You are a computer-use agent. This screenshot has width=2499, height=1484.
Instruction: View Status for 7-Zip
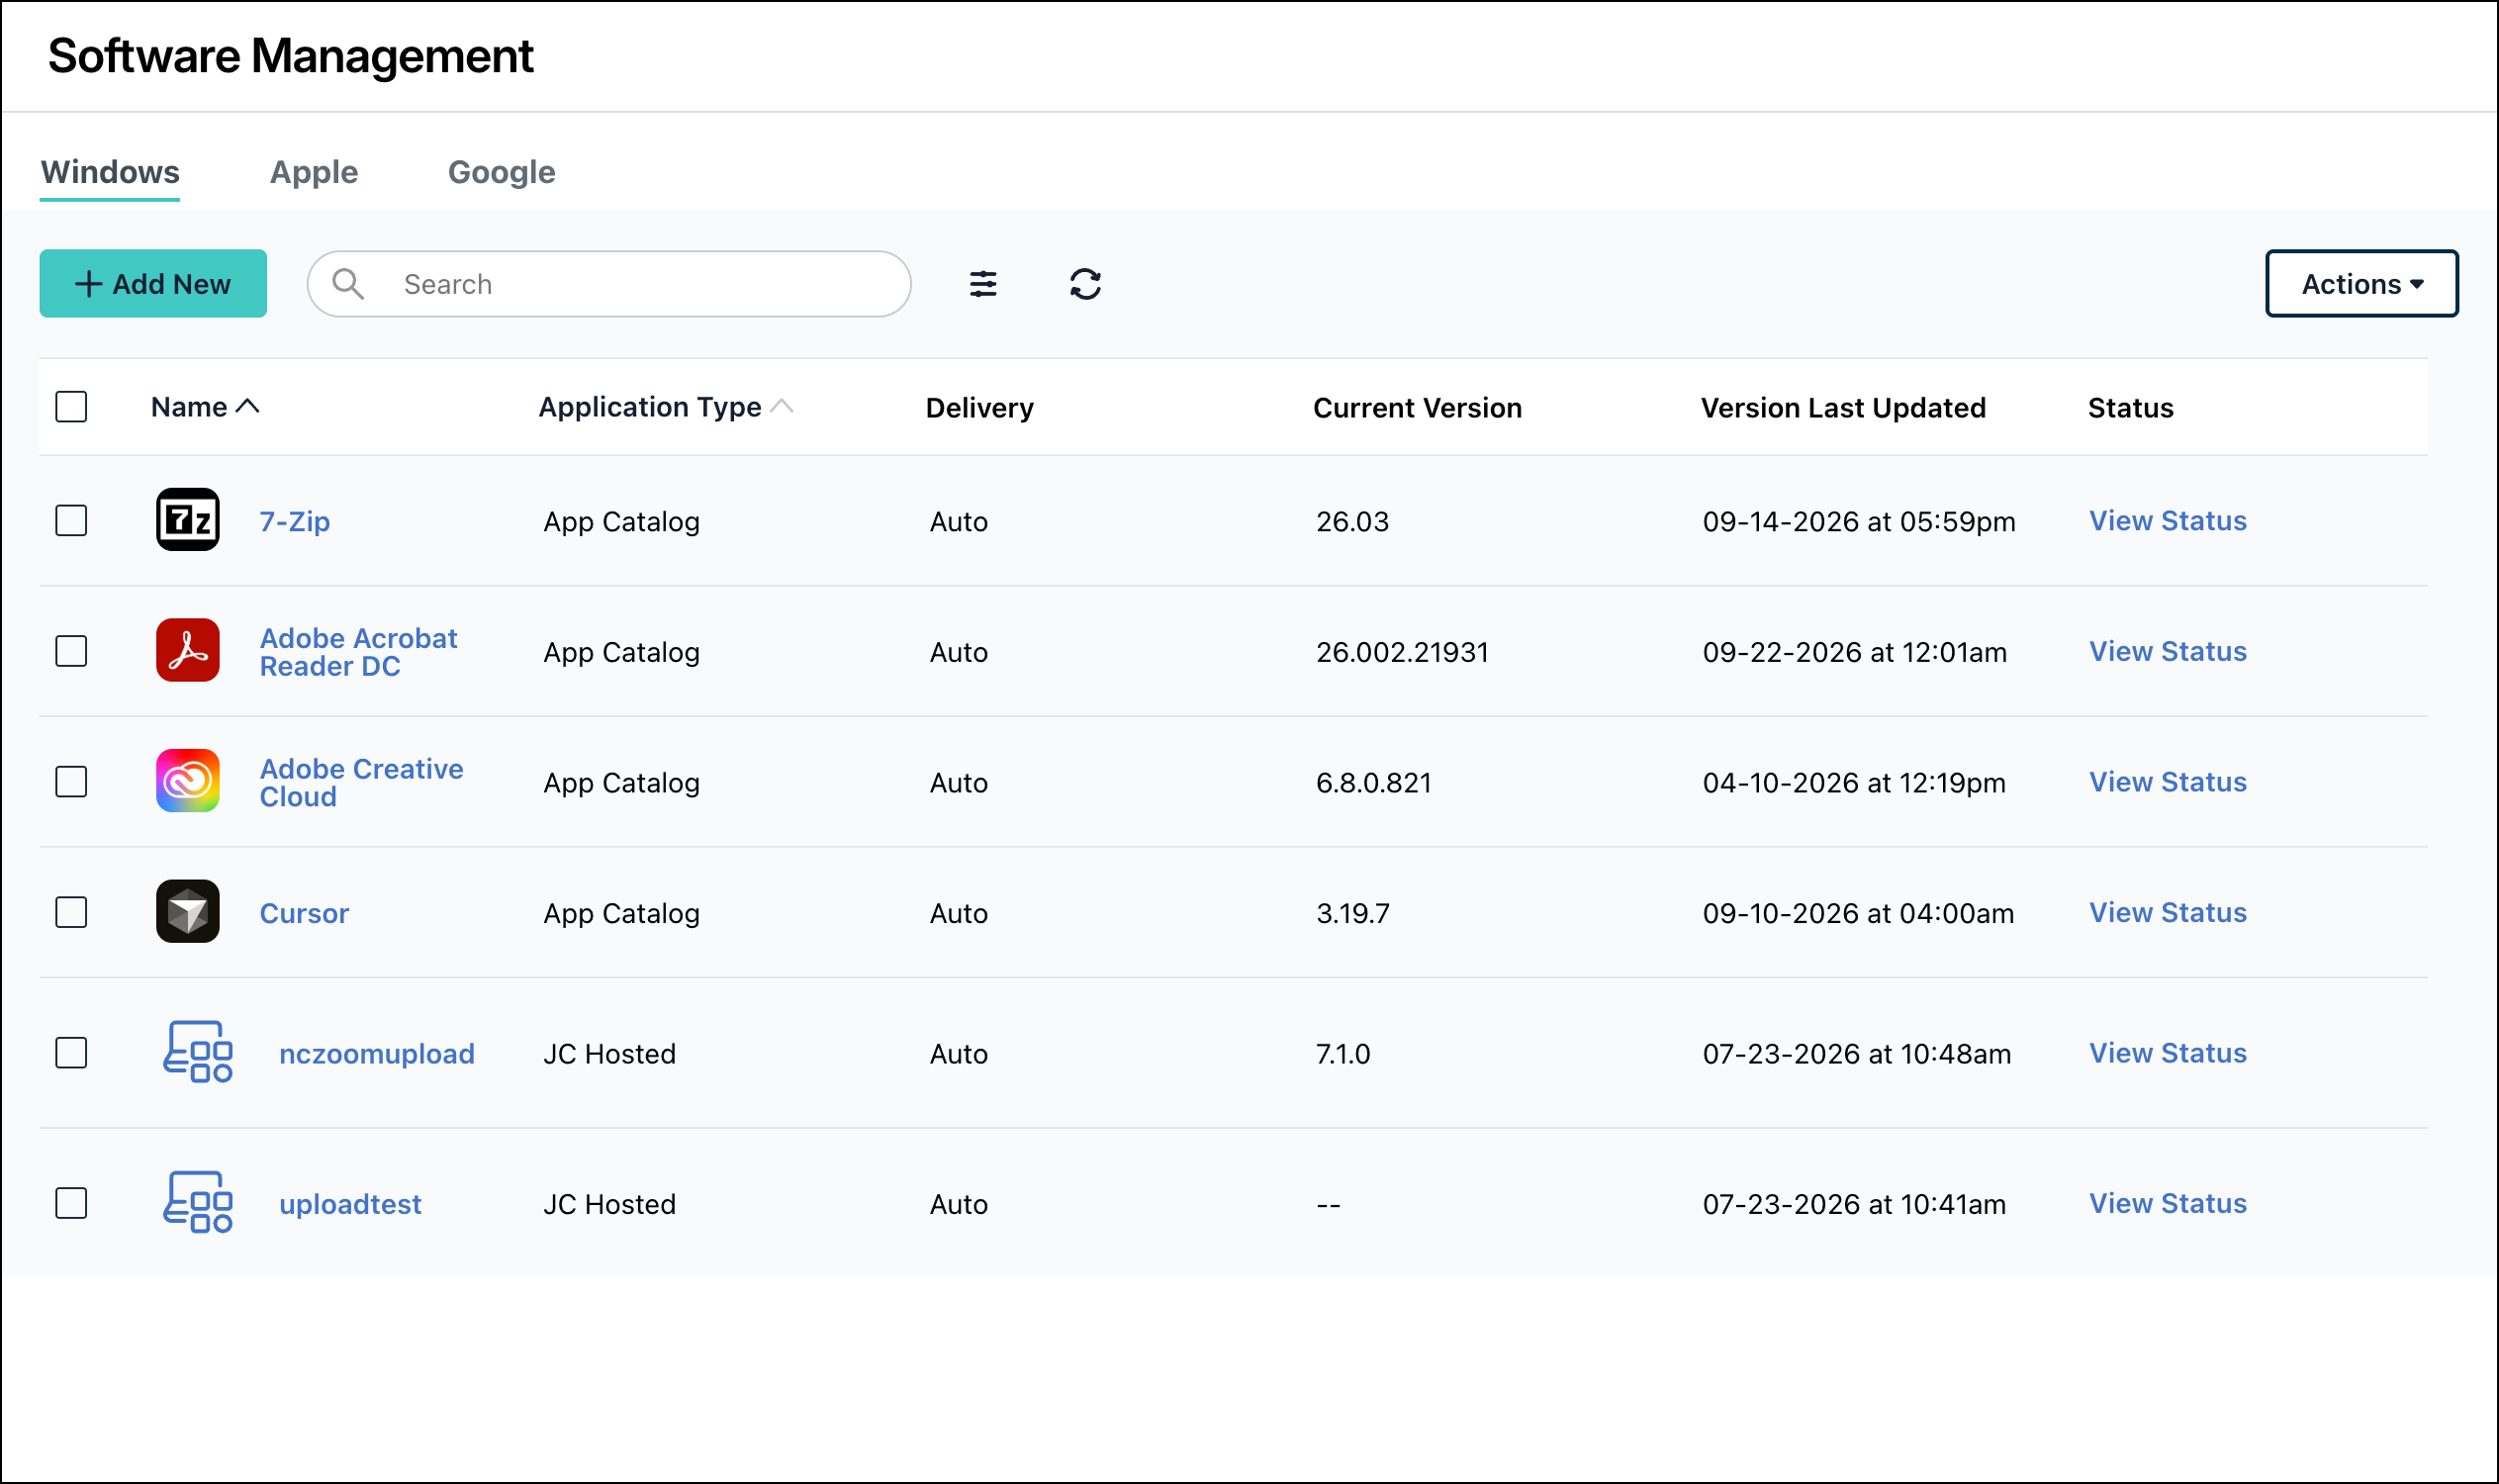tap(2167, 521)
